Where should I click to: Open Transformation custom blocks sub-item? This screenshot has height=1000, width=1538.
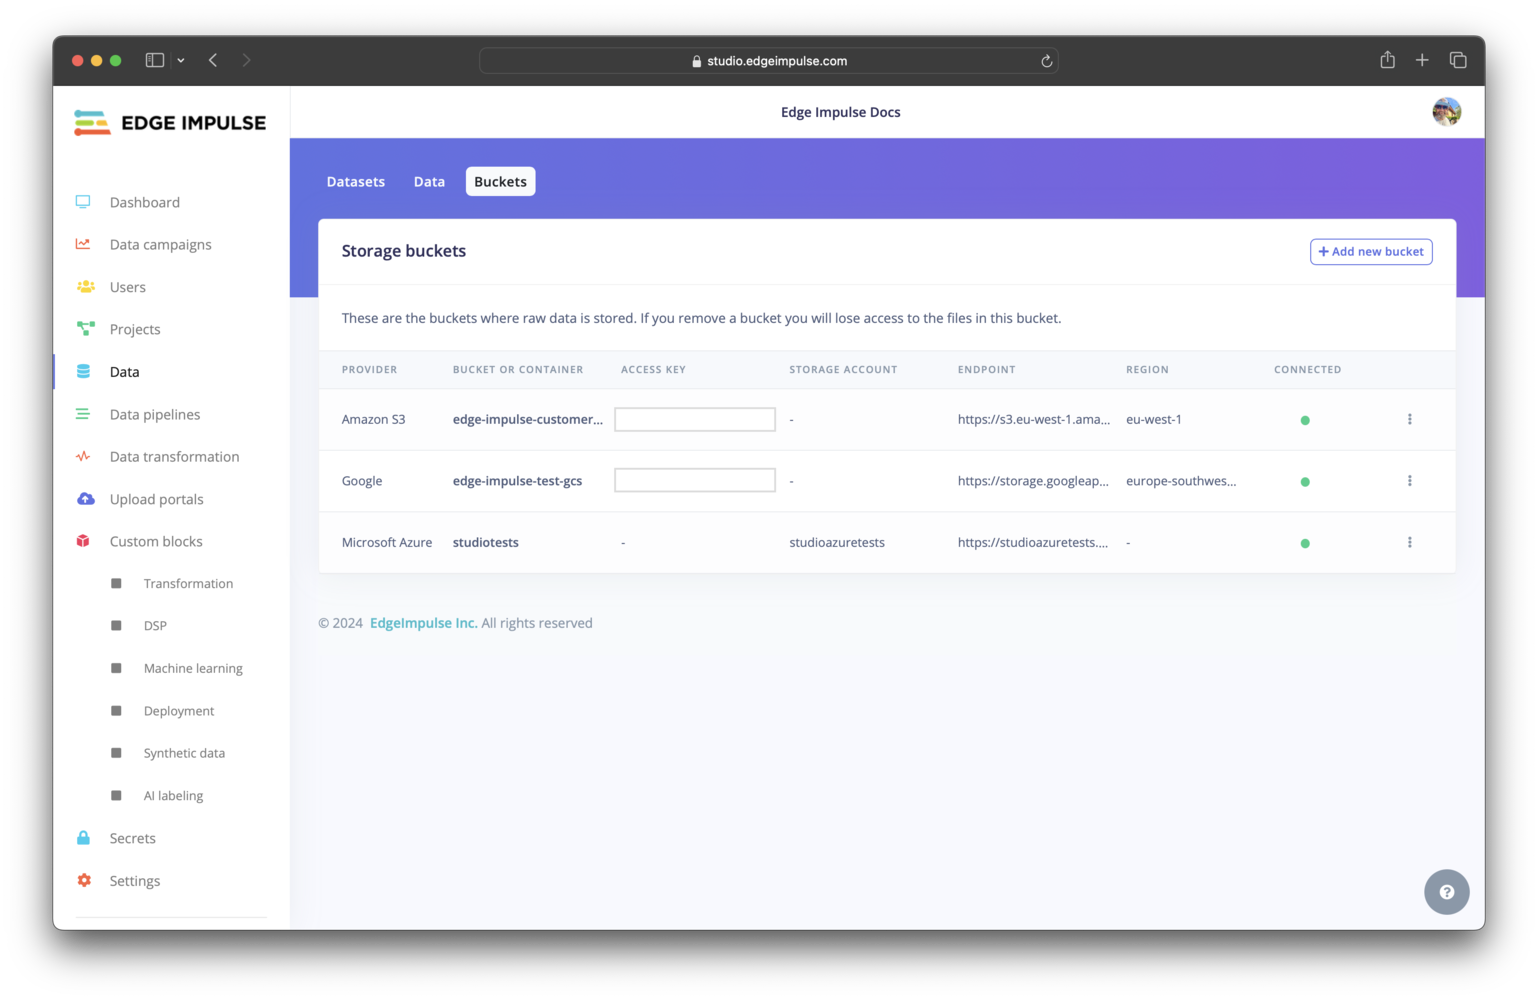pos(188,583)
